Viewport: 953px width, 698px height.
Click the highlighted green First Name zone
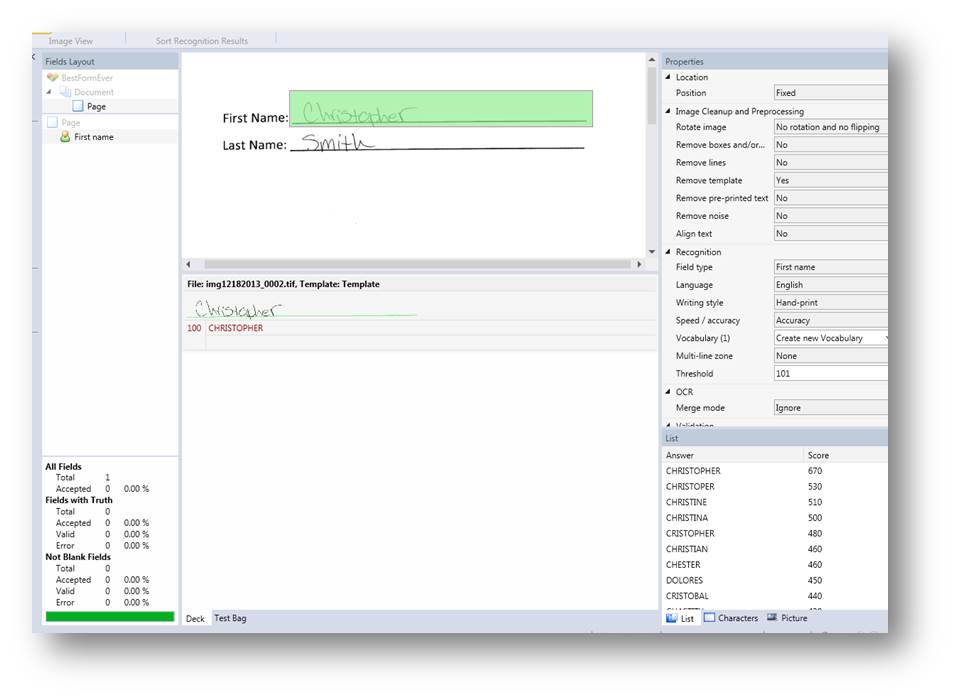point(440,109)
